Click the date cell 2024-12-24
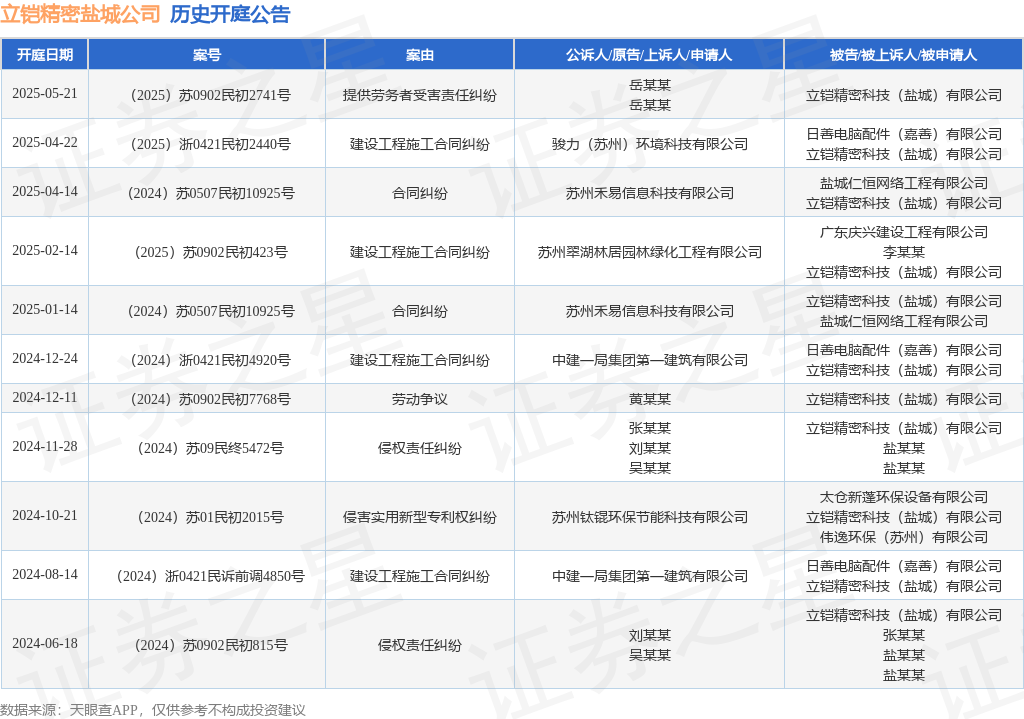Screen dimensions: 1024x719 44,359
